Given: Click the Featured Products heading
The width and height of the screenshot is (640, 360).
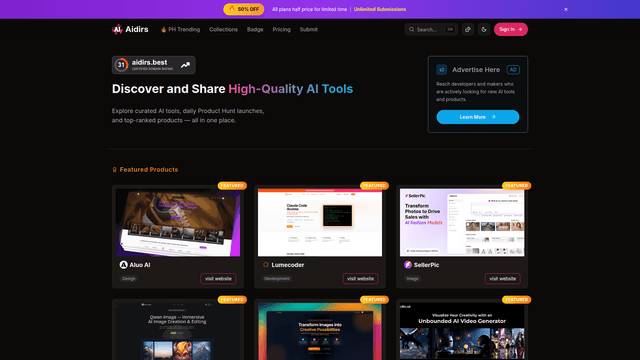Looking at the screenshot, I should click(149, 169).
